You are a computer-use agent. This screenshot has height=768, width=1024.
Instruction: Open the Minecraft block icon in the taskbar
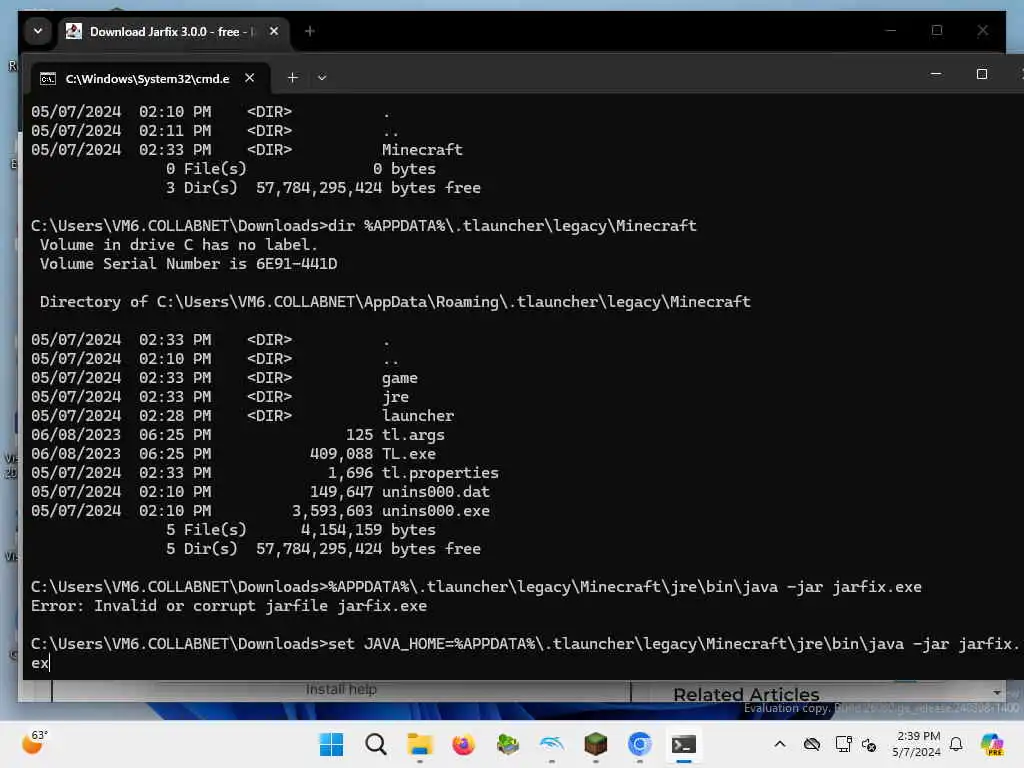coord(595,744)
